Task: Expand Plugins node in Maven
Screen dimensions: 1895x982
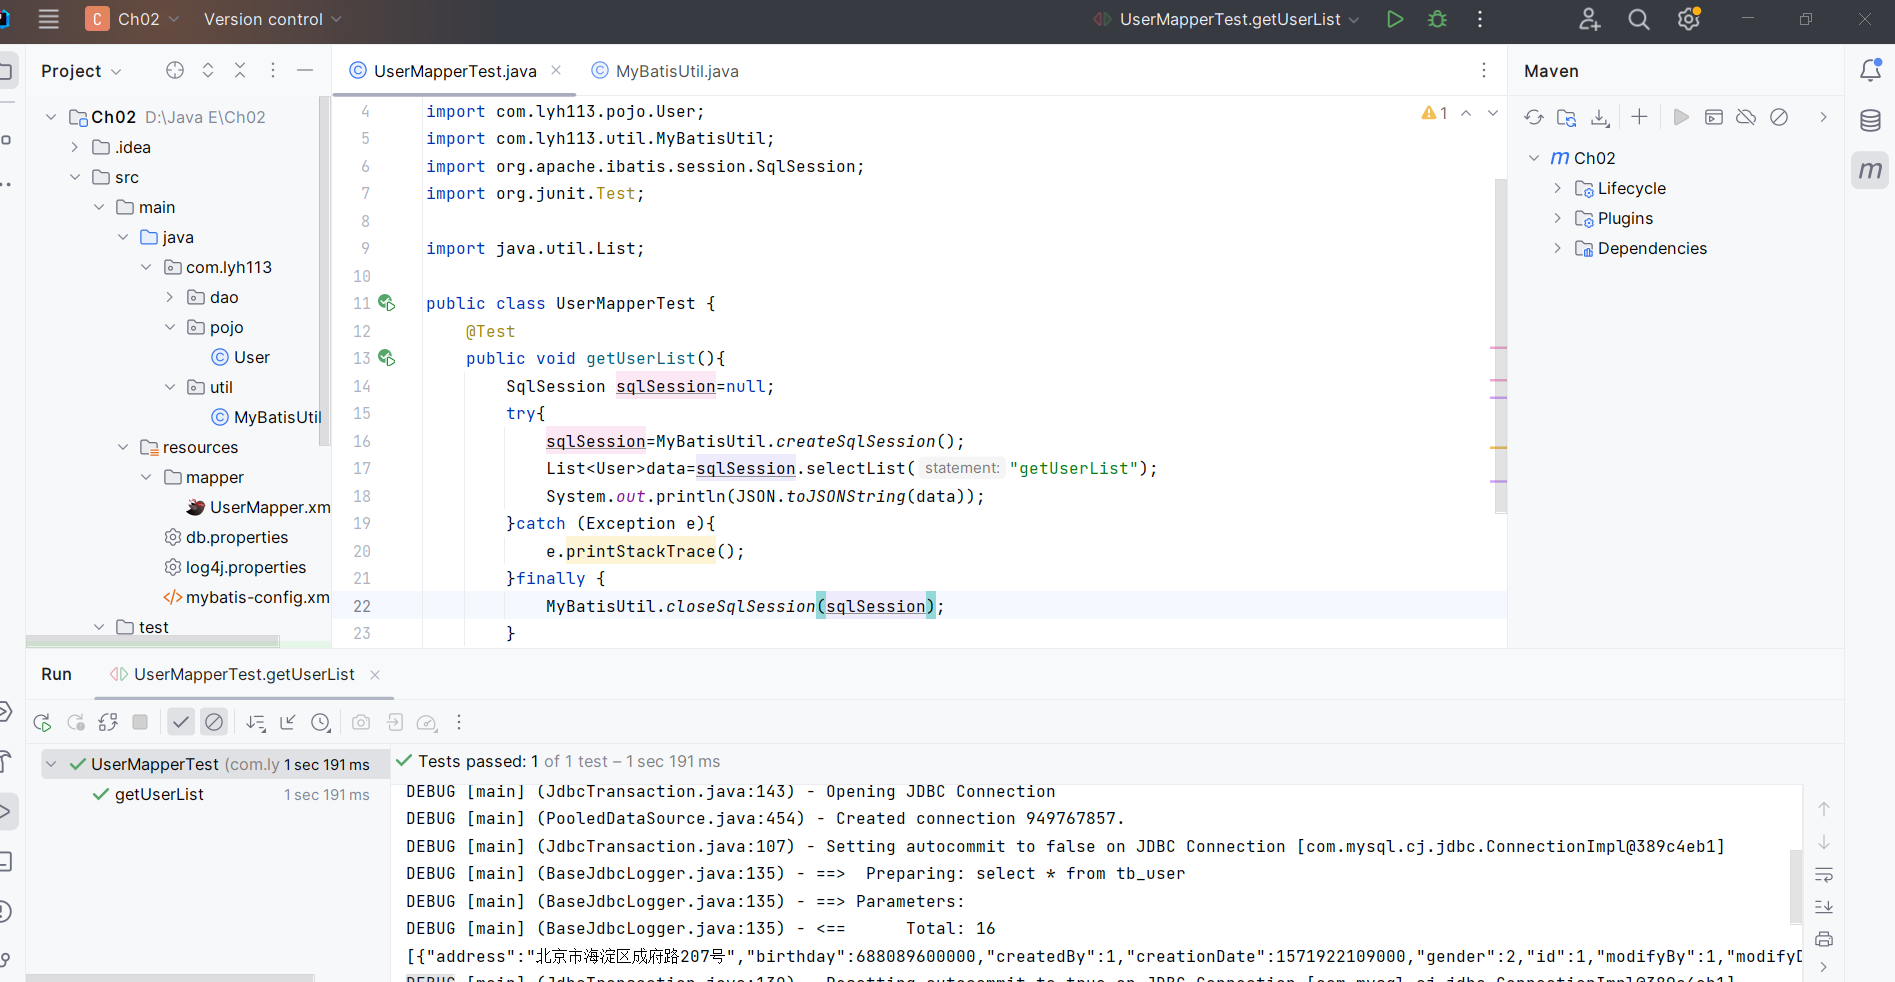Action: coord(1557,218)
